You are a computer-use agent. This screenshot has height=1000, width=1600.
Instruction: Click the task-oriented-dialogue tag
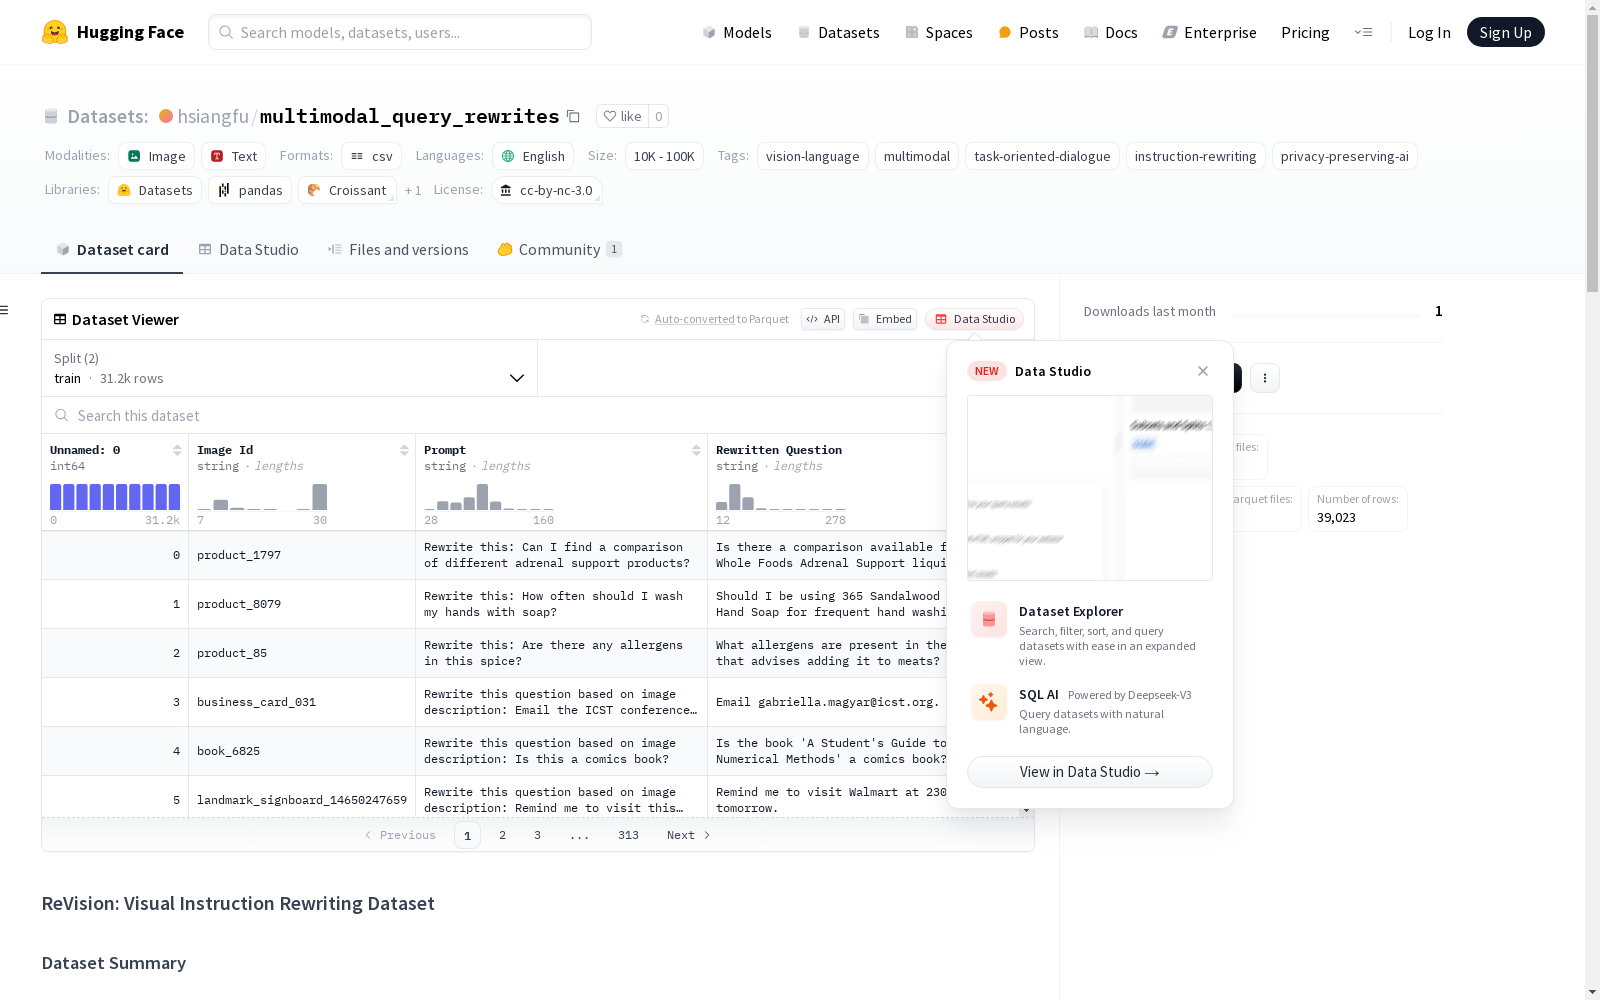pos(1042,156)
